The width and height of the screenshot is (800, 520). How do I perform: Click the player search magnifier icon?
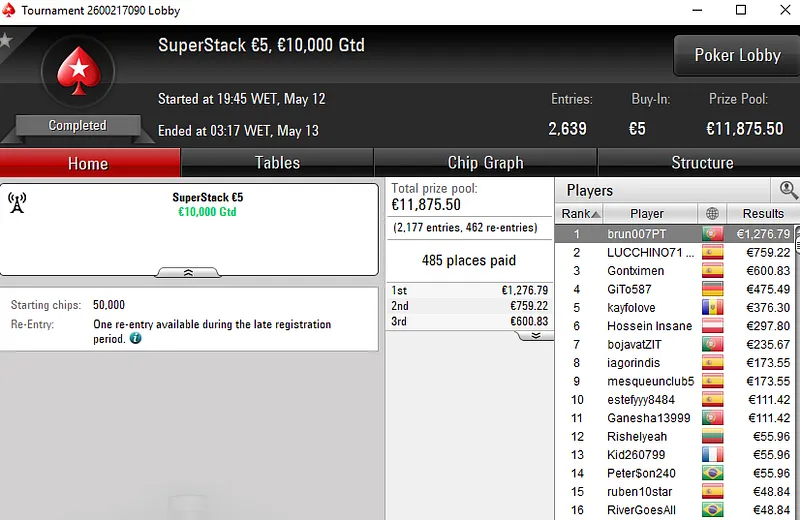point(788,190)
